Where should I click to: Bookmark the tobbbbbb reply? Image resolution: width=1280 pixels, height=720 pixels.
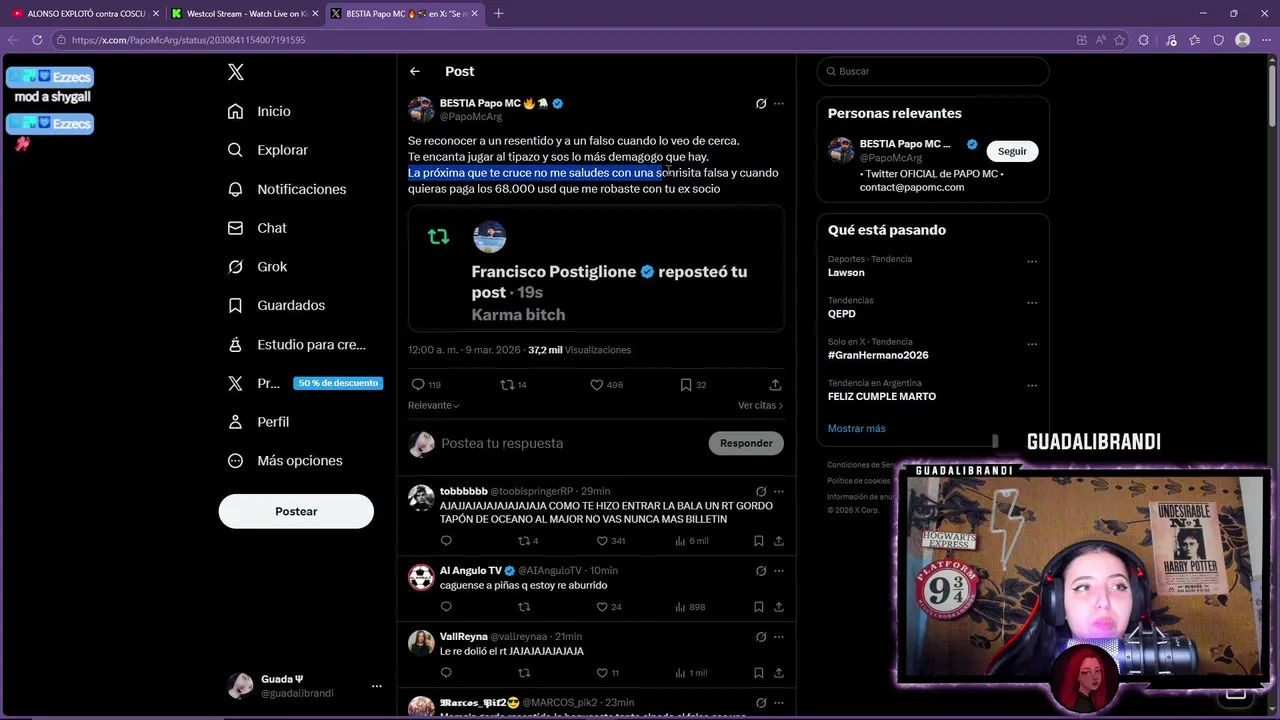pos(759,541)
